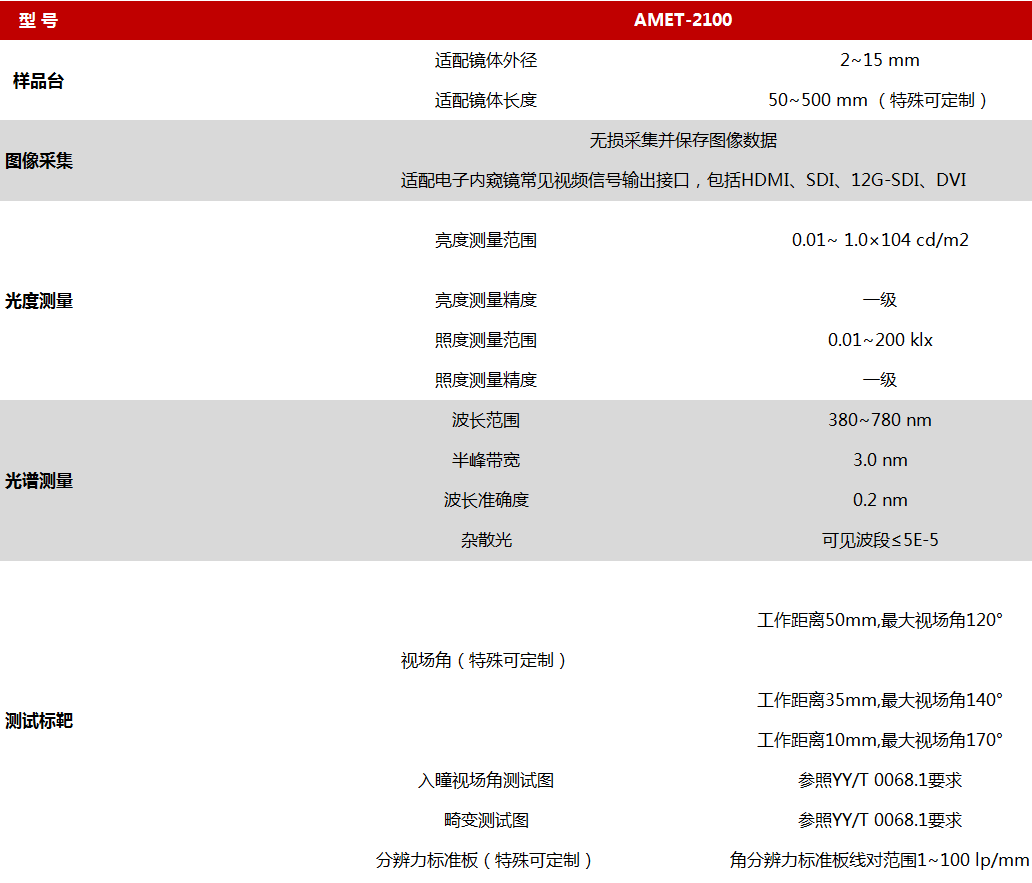The image size is (1032, 883).
Task: Click the HDMI, SDI, DVI interface line
Action: coord(683,180)
